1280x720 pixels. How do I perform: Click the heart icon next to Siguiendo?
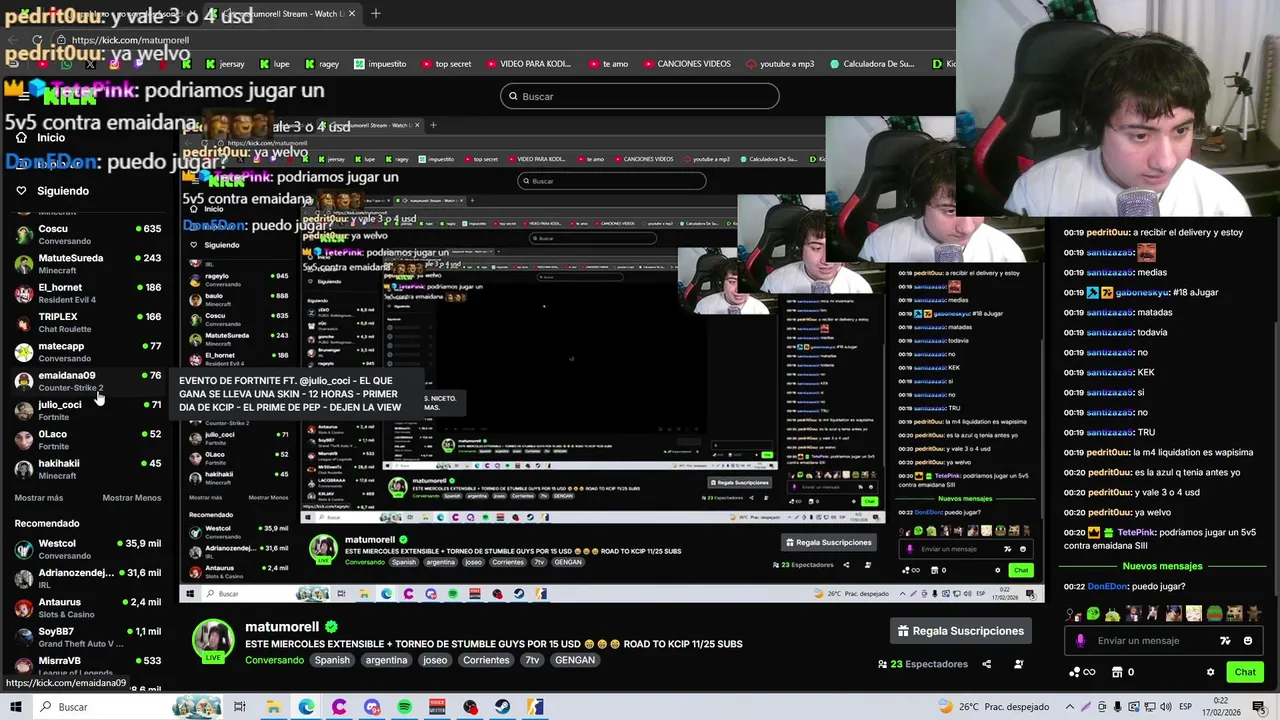tap(21, 191)
